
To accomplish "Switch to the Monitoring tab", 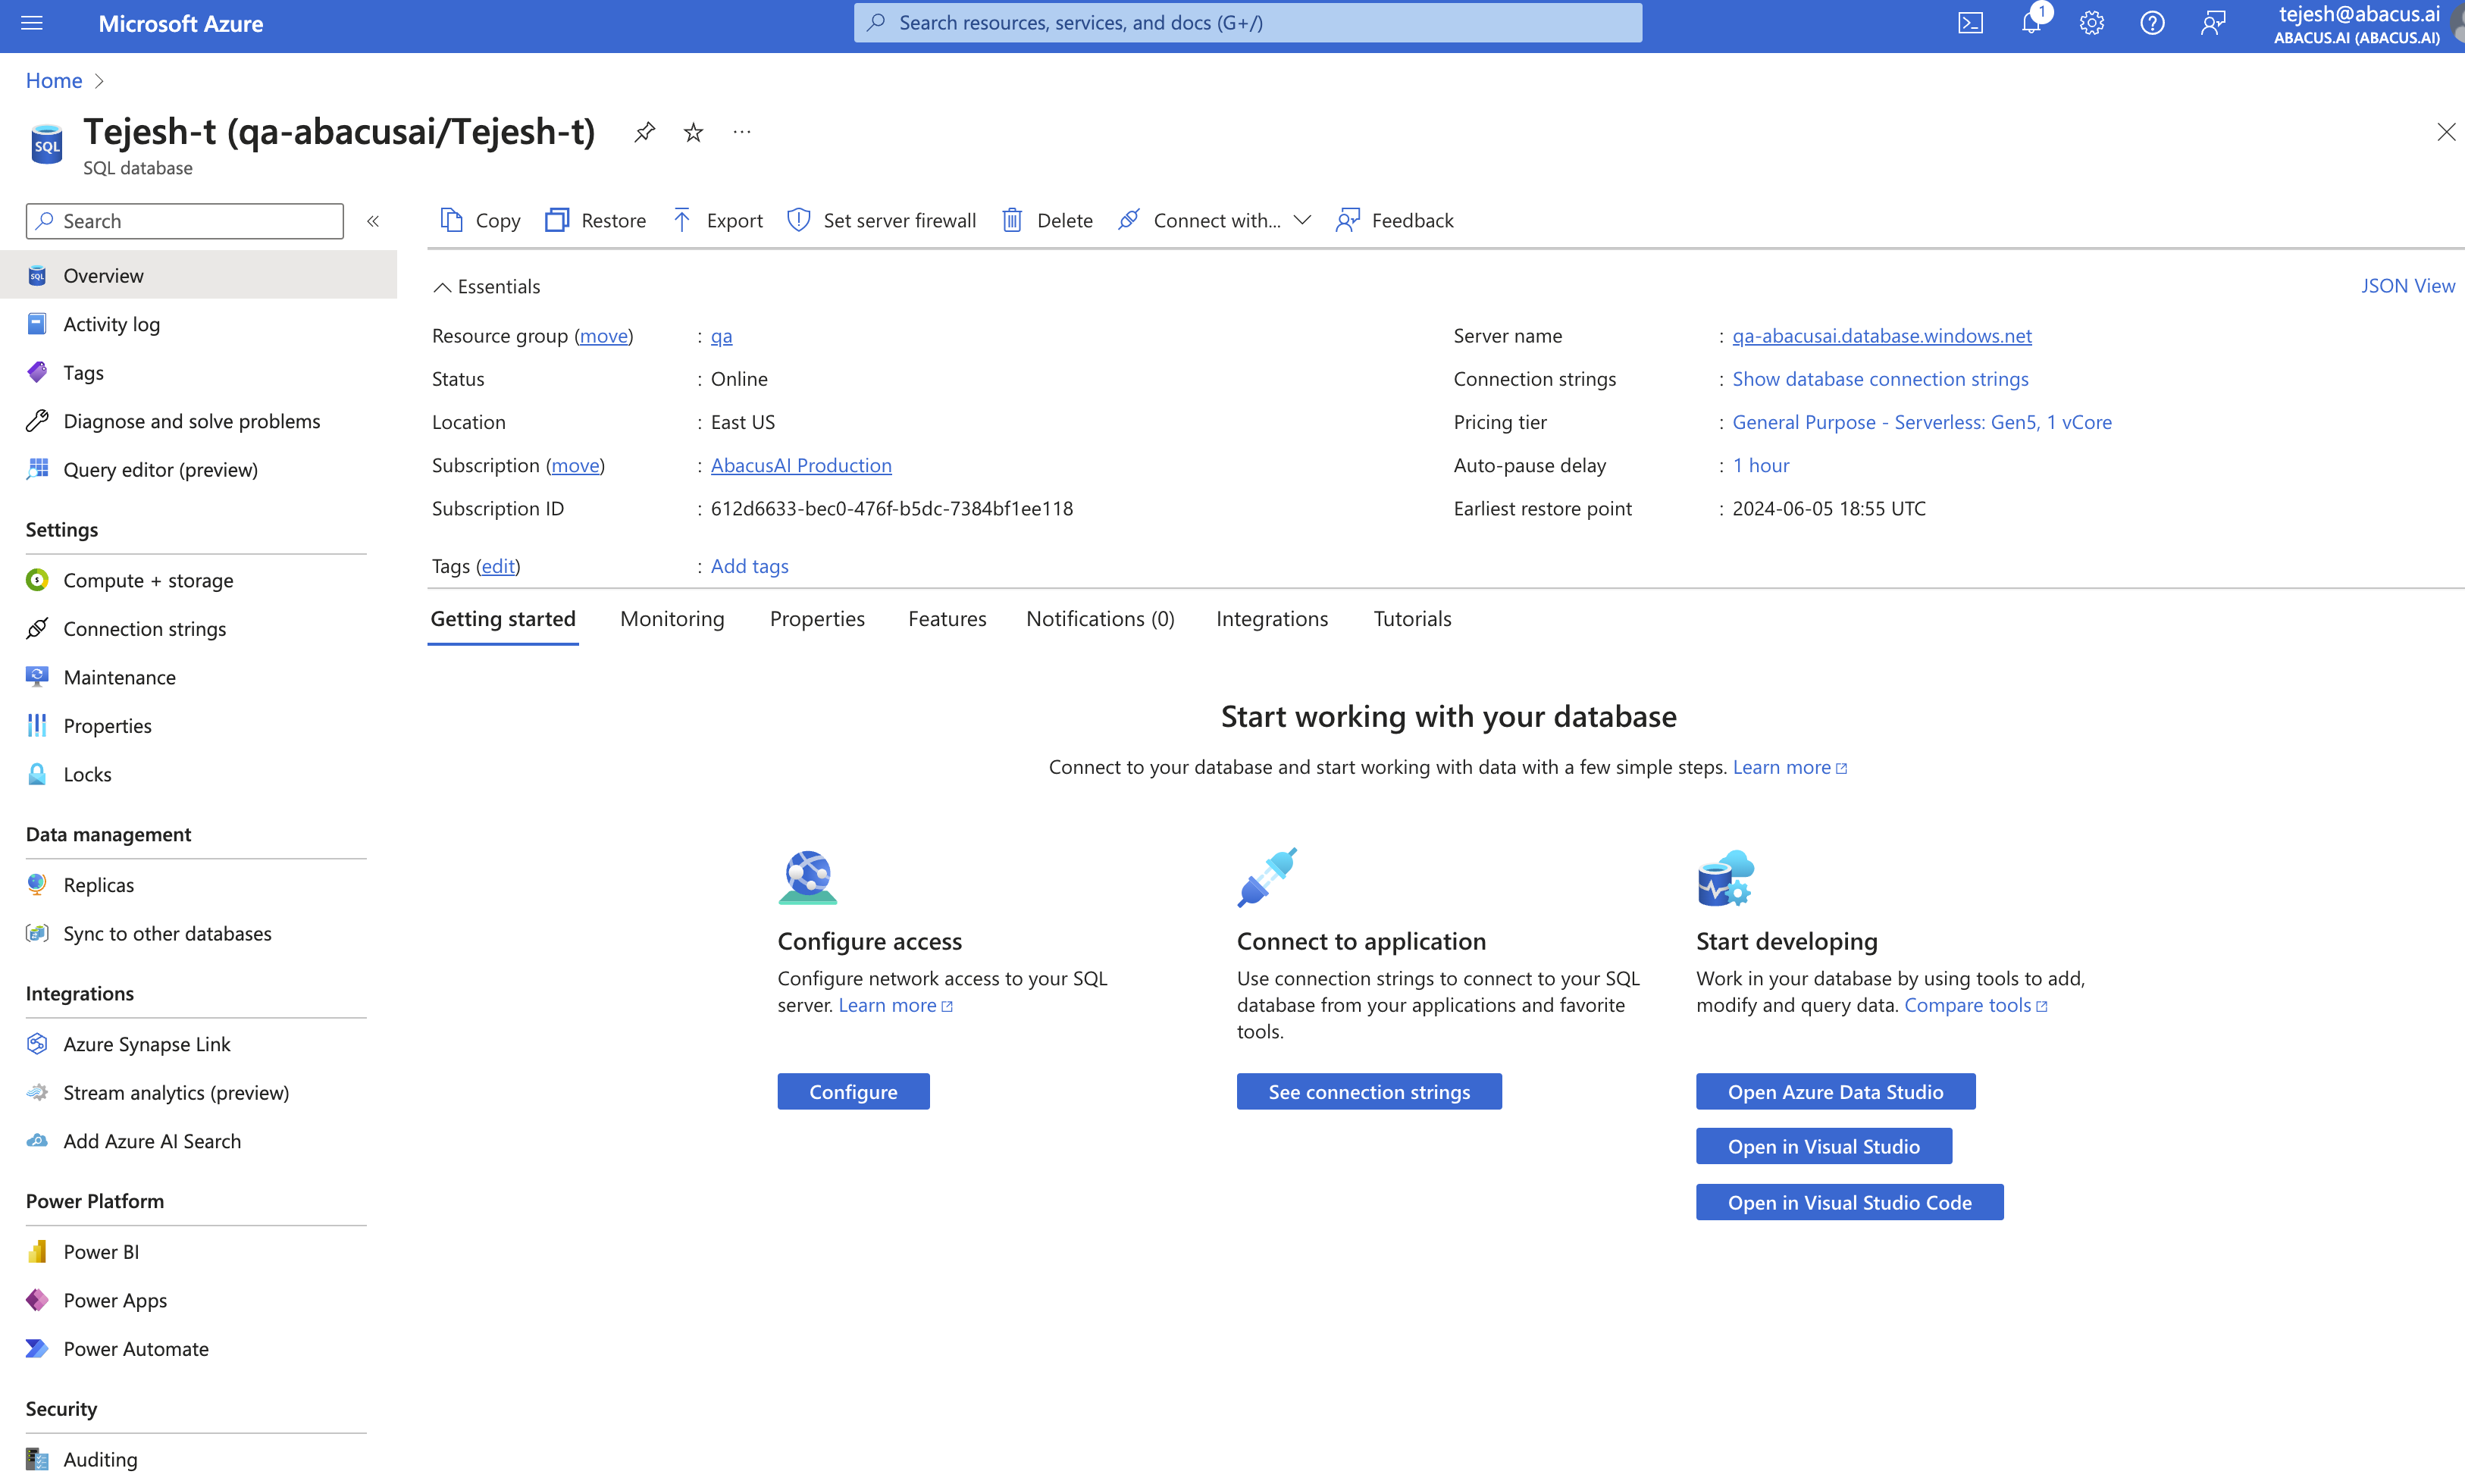I will pos(672,618).
